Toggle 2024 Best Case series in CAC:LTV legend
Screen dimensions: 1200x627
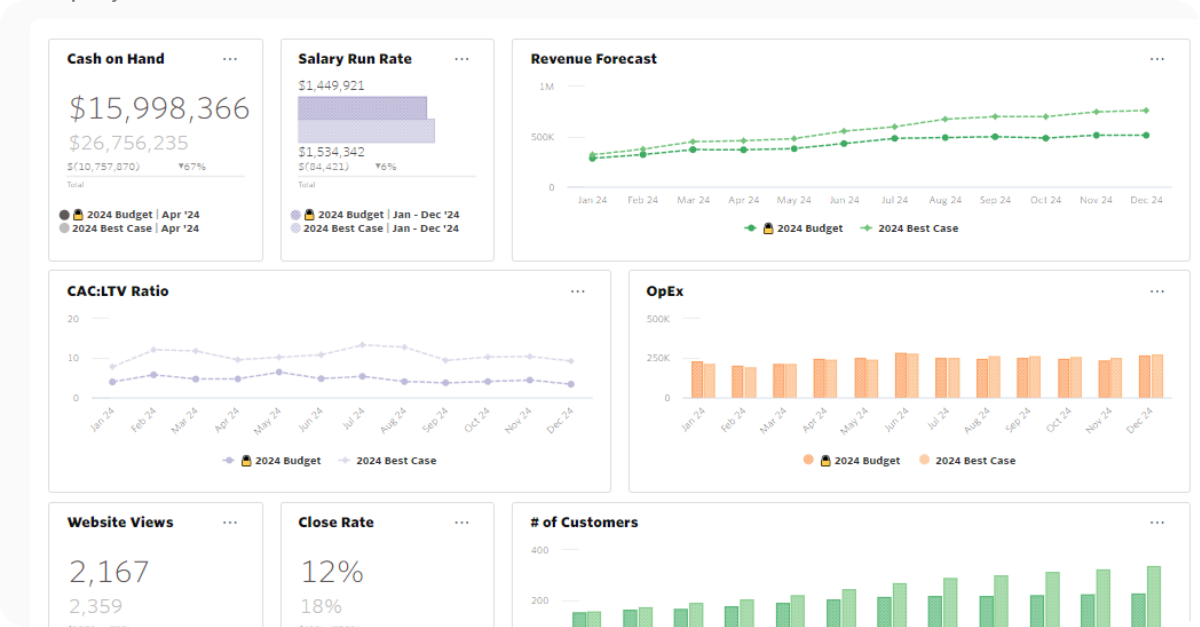tap(387, 461)
